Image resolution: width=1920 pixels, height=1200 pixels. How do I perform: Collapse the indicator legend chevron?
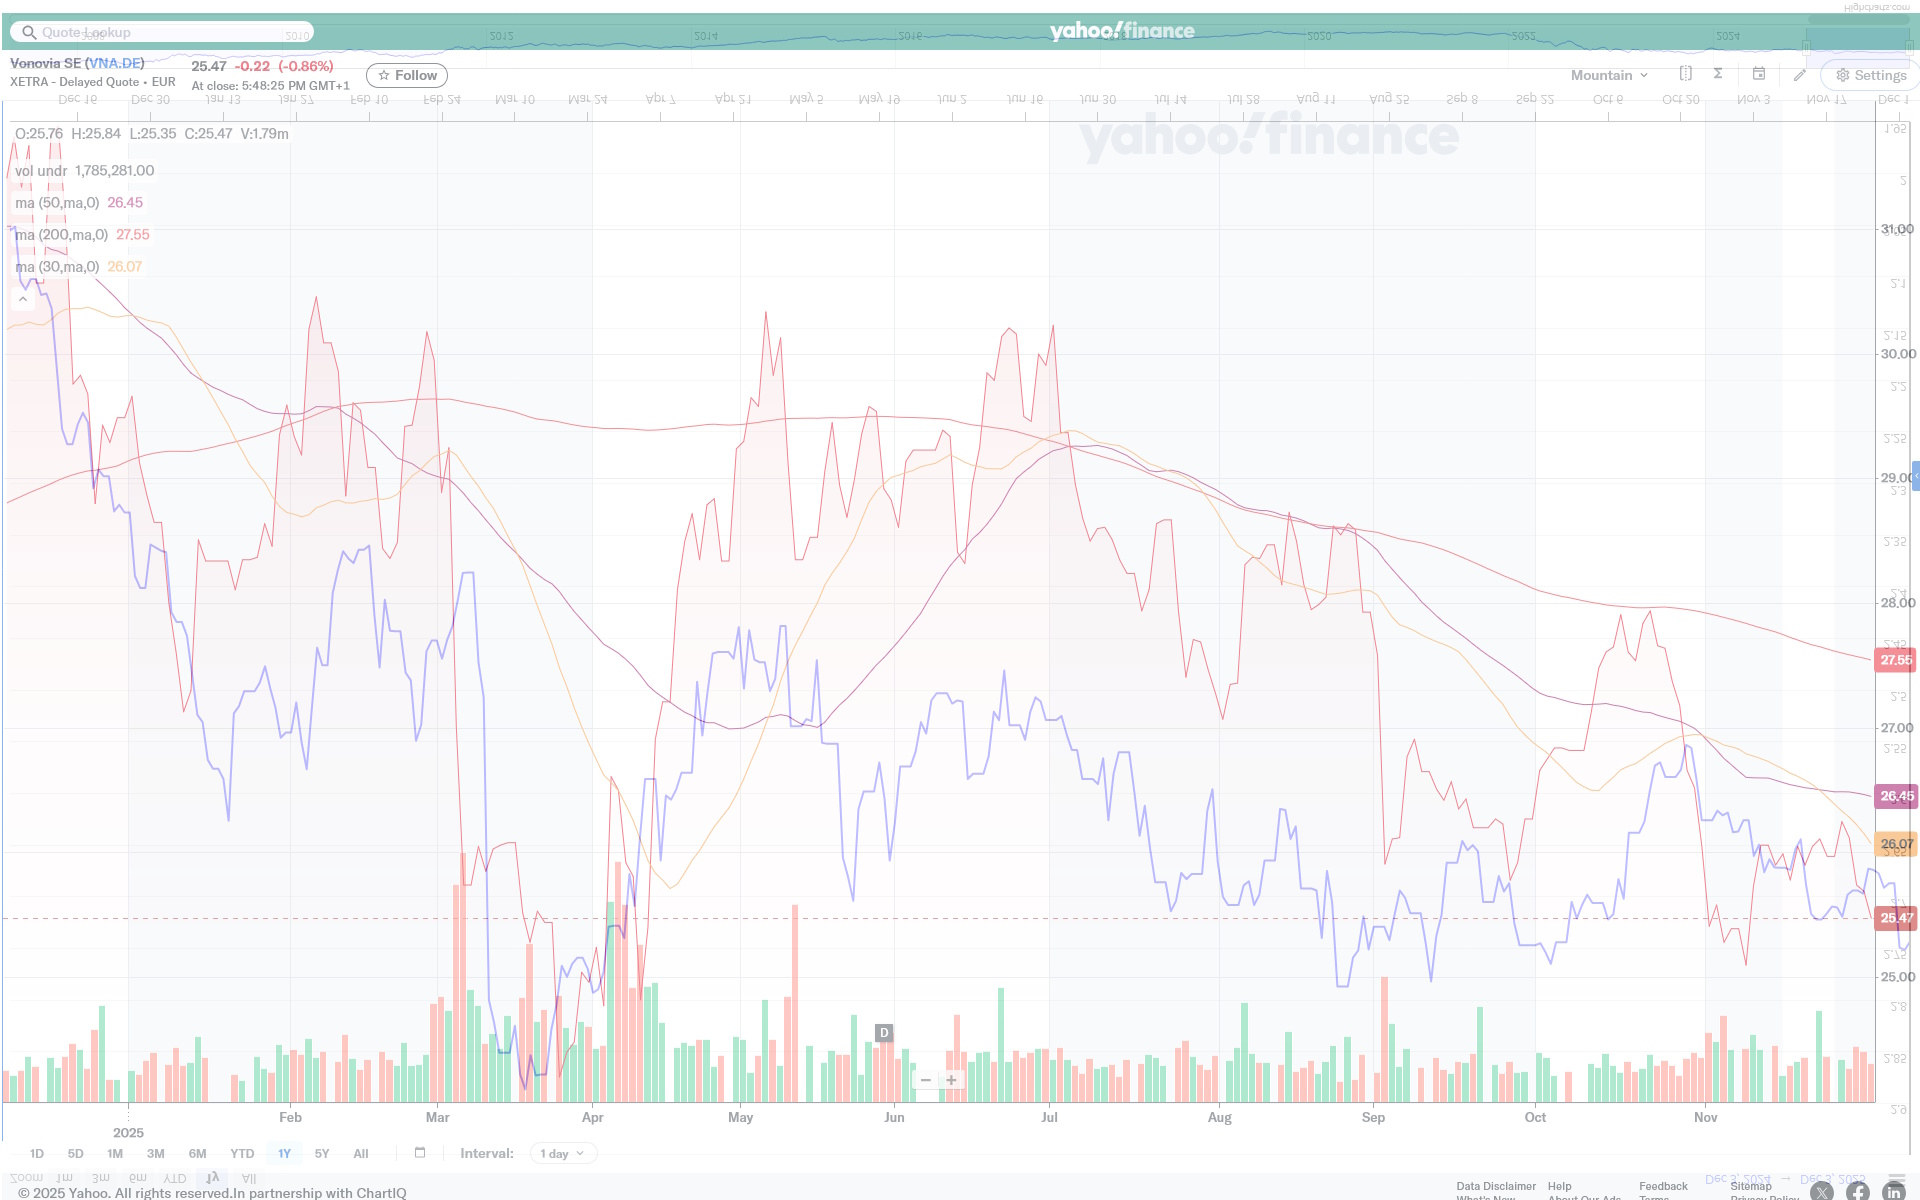click(x=23, y=299)
